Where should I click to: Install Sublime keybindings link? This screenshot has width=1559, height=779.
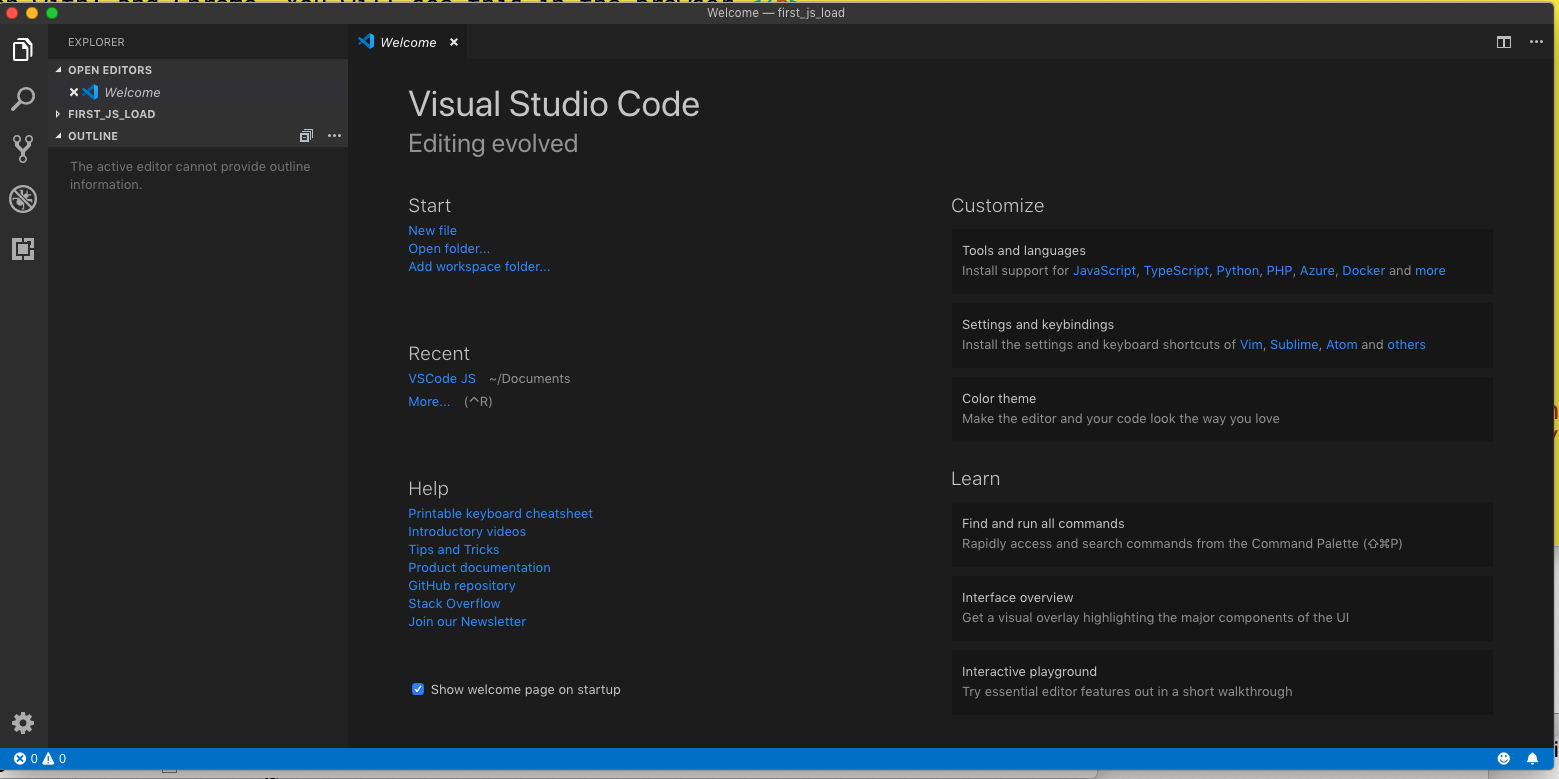[x=1294, y=344]
